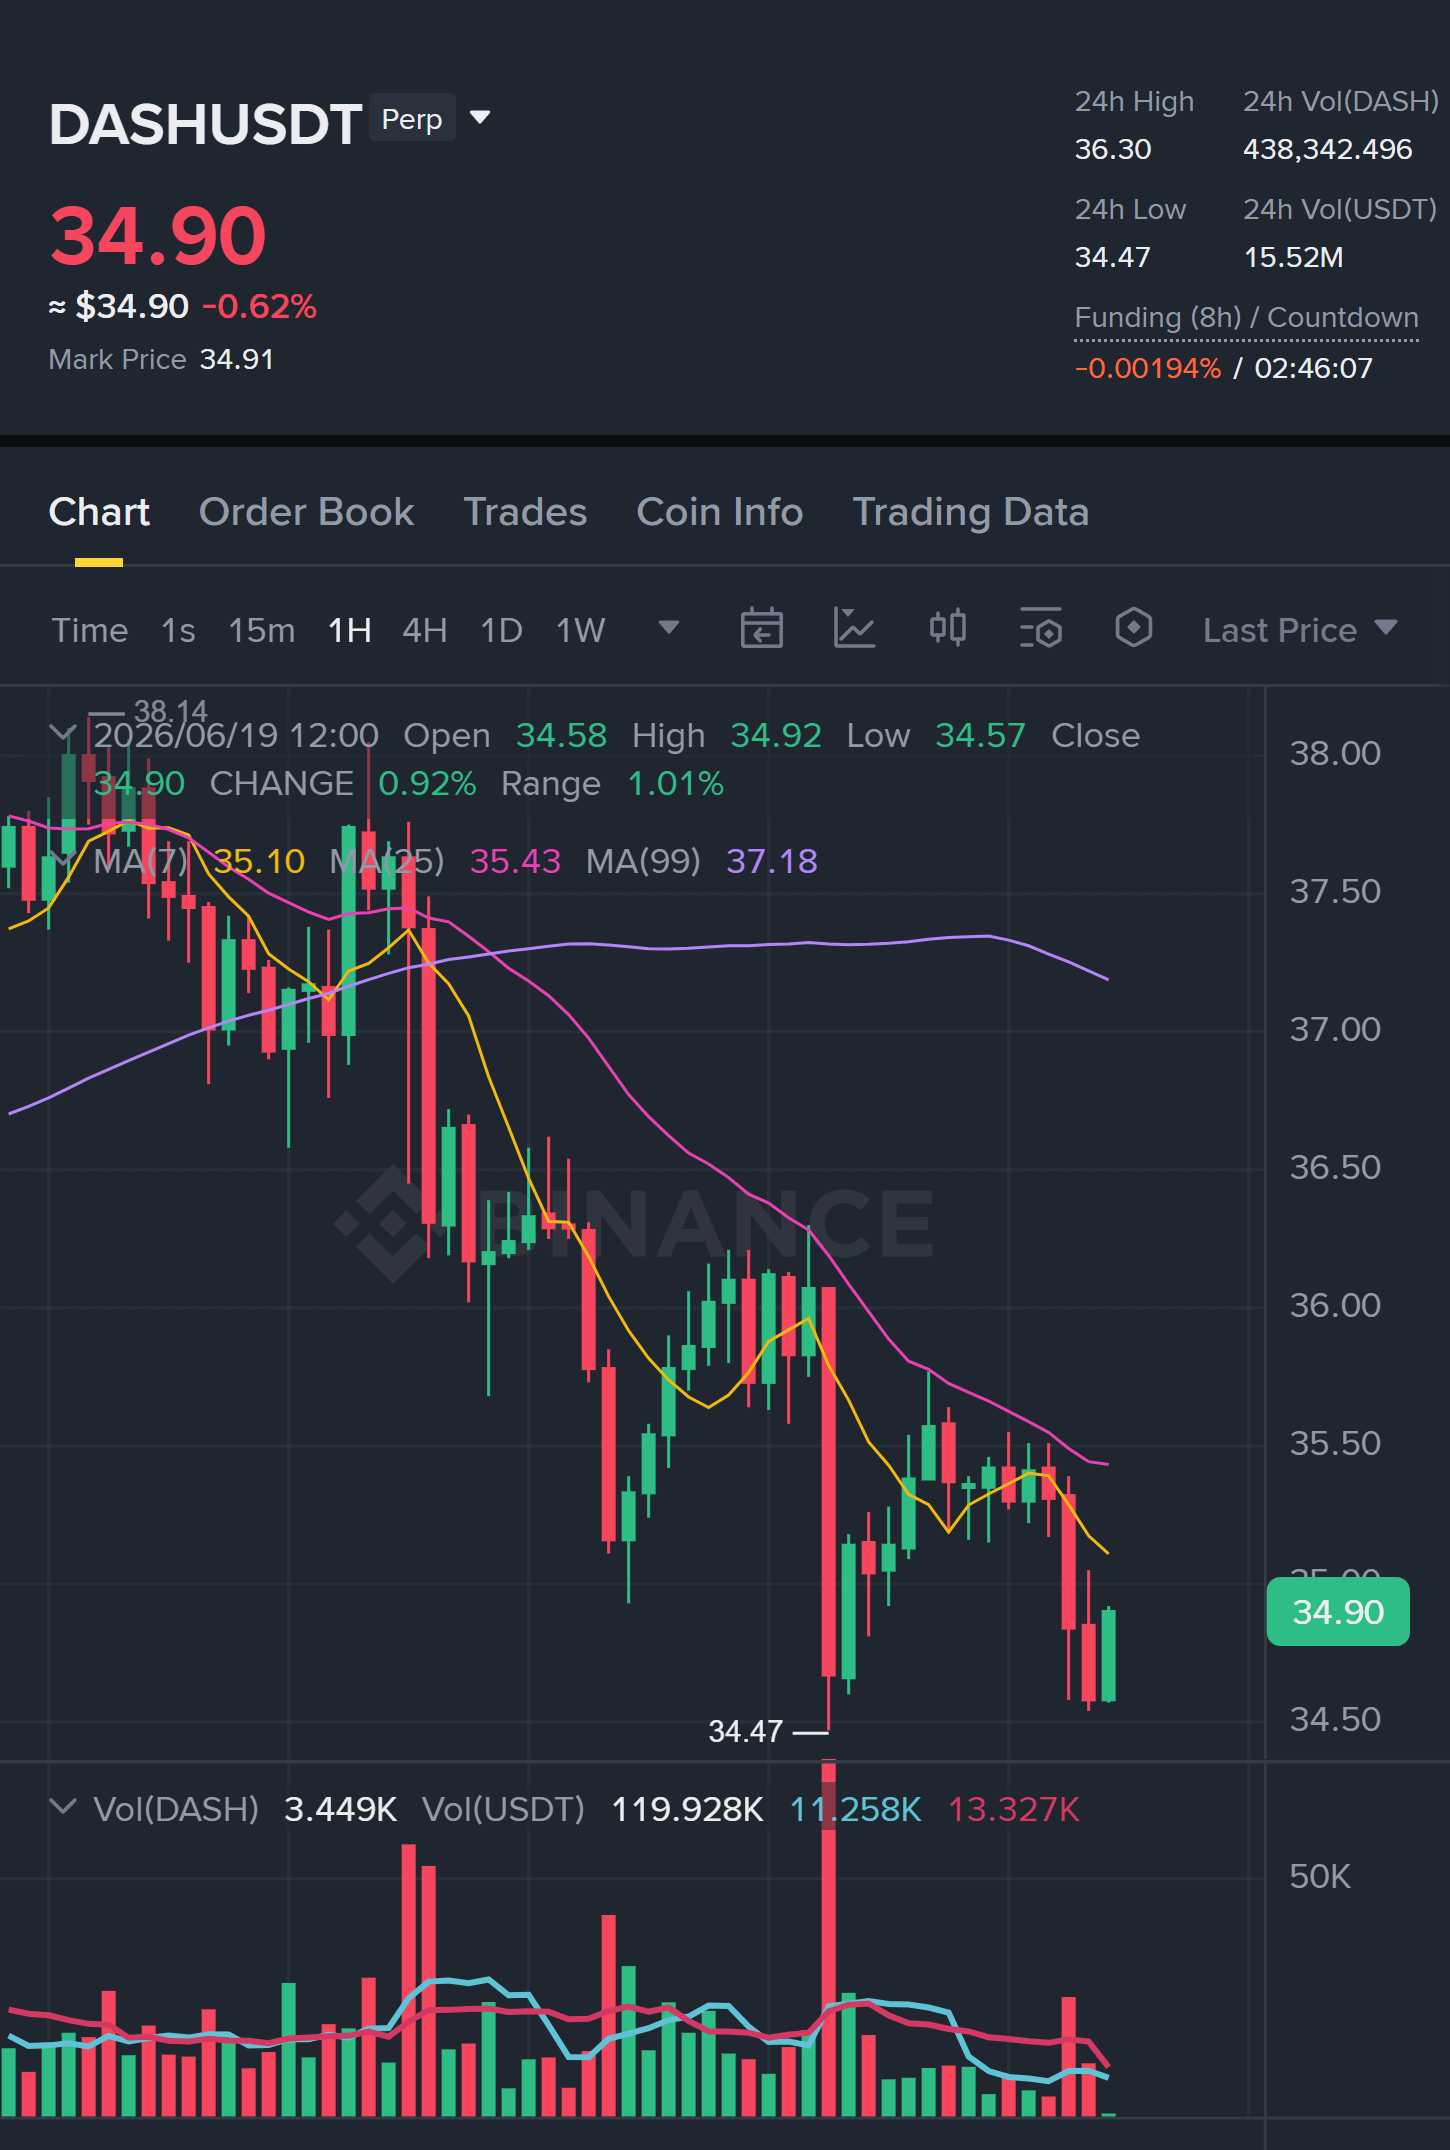Image resolution: width=1450 pixels, height=2150 pixels.
Task: Collapse the Vol(DASH) volume legend chevron
Action: click(x=62, y=1807)
